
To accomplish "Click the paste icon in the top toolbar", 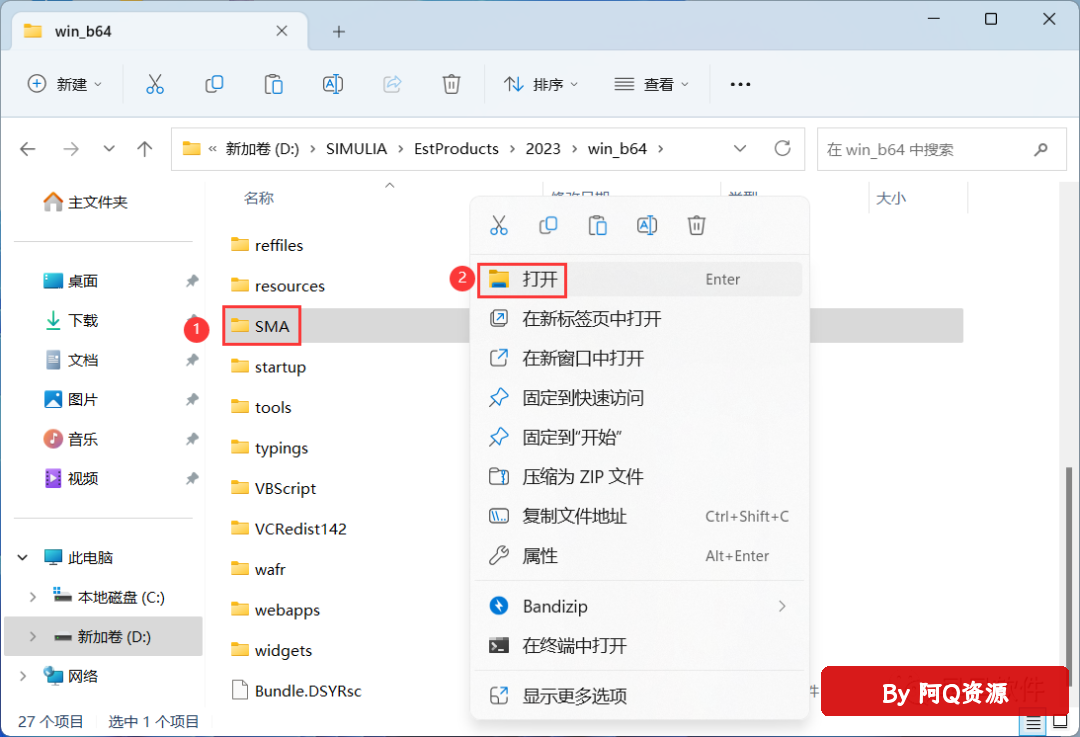I will [273, 85].
